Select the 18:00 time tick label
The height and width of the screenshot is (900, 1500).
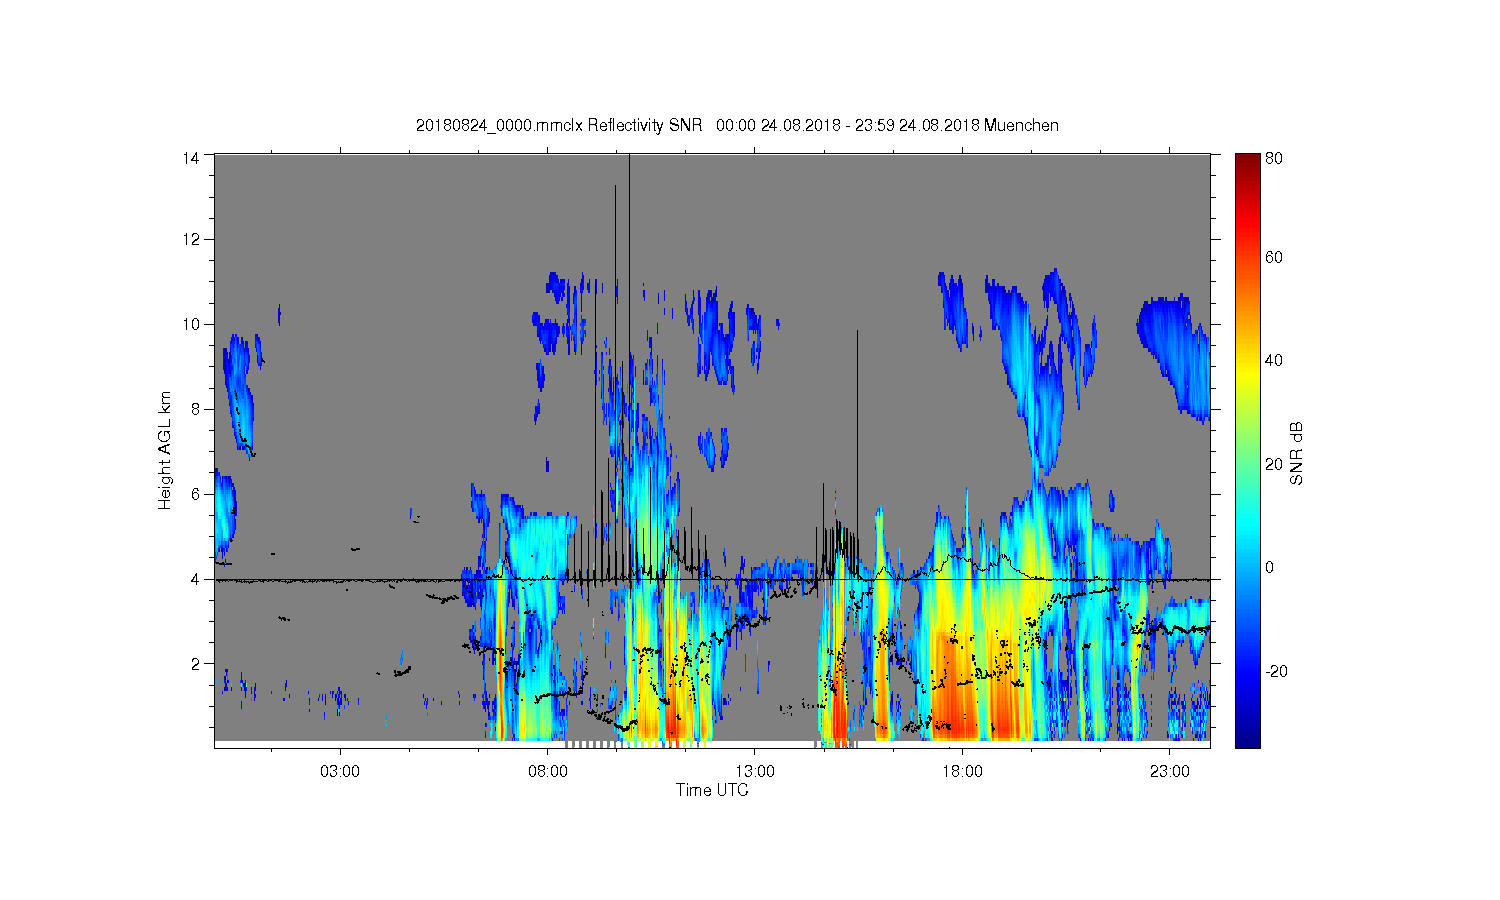[x=962, y=772]
